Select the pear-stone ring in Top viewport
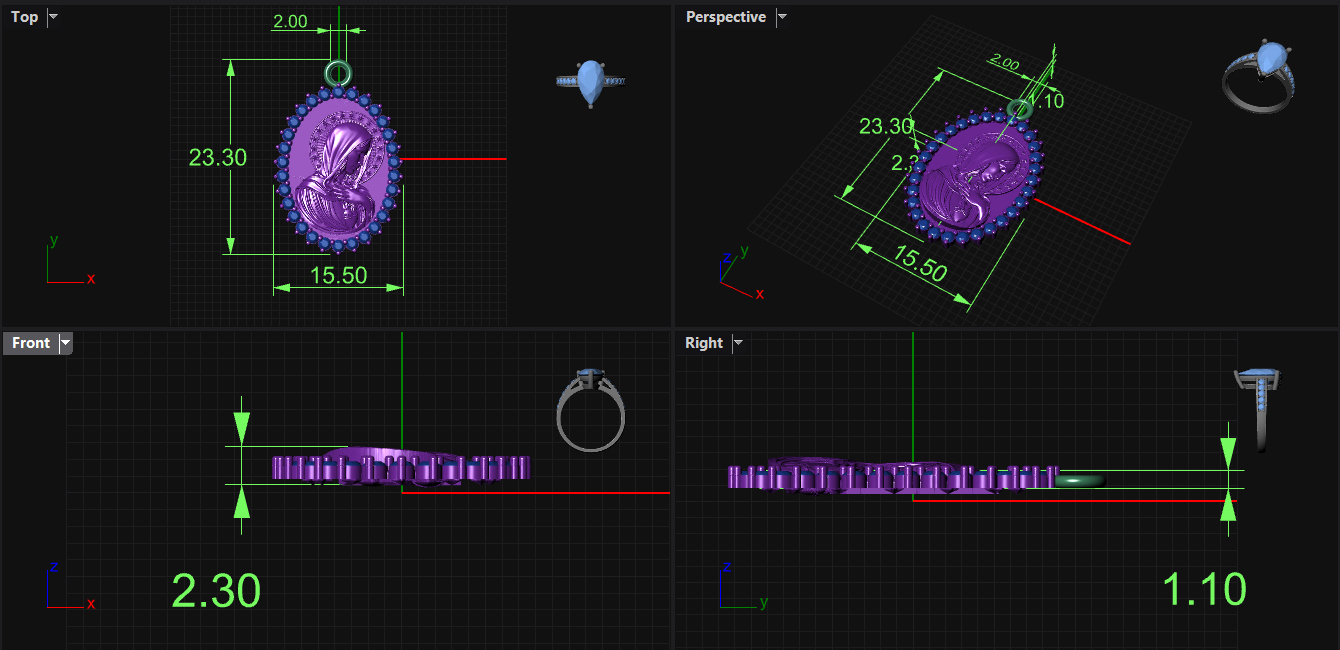Viewport: 1340px width, 650px height. coord(590,82)
